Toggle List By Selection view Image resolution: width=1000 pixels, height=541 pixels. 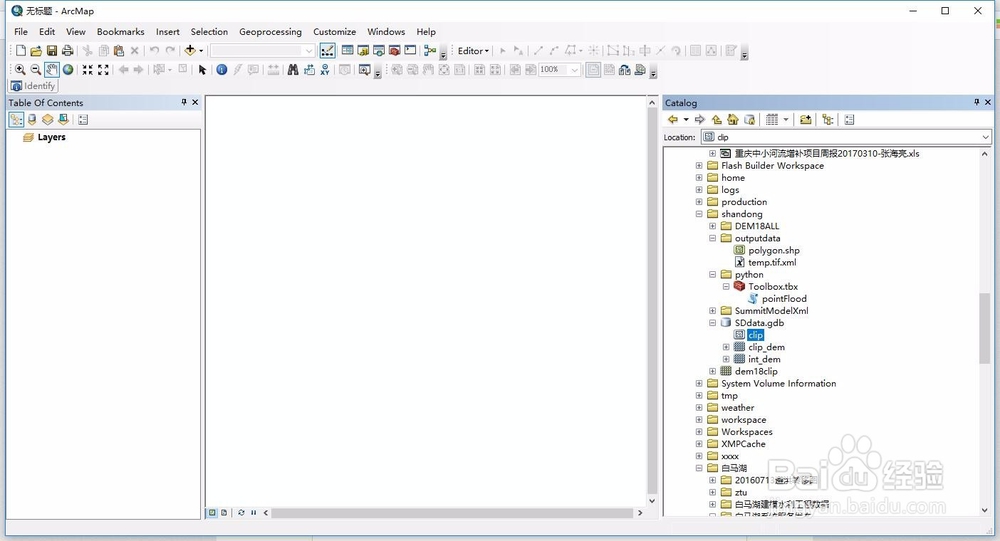click(63, 119)
